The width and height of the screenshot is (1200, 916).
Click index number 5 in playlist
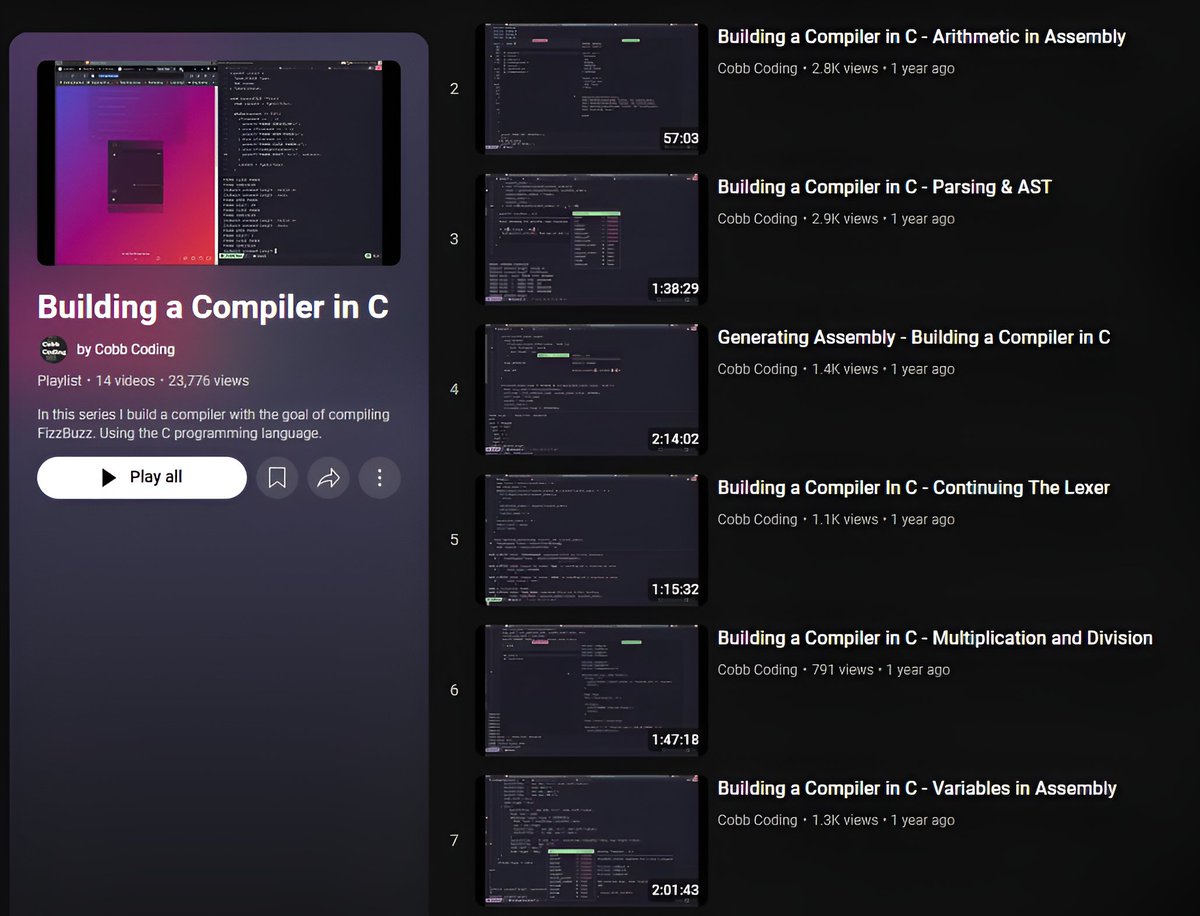coord(454,540)
